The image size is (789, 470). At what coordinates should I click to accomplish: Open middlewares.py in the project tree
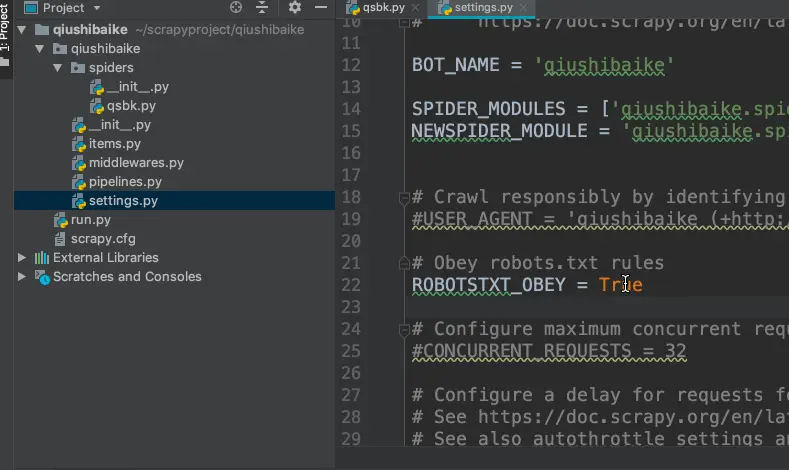(136, 163)
